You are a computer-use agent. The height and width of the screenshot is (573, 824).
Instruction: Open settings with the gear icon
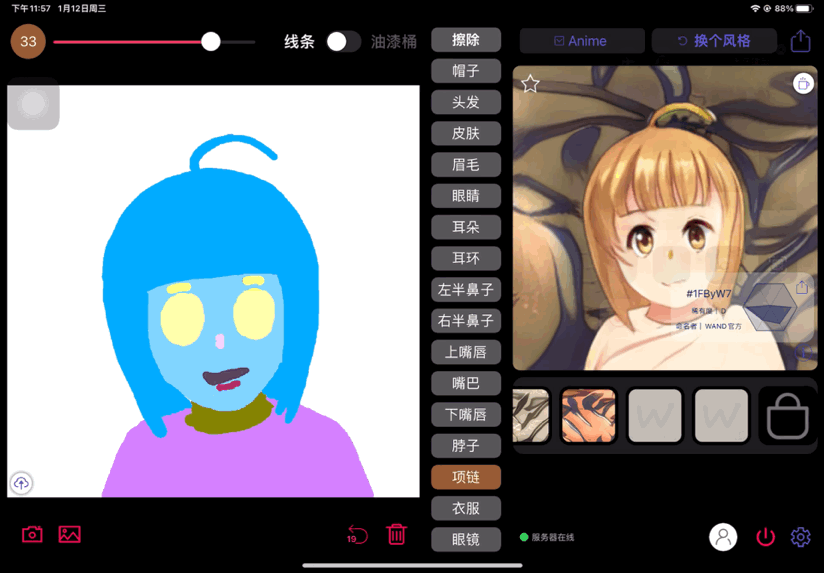[x=801, y=537]
